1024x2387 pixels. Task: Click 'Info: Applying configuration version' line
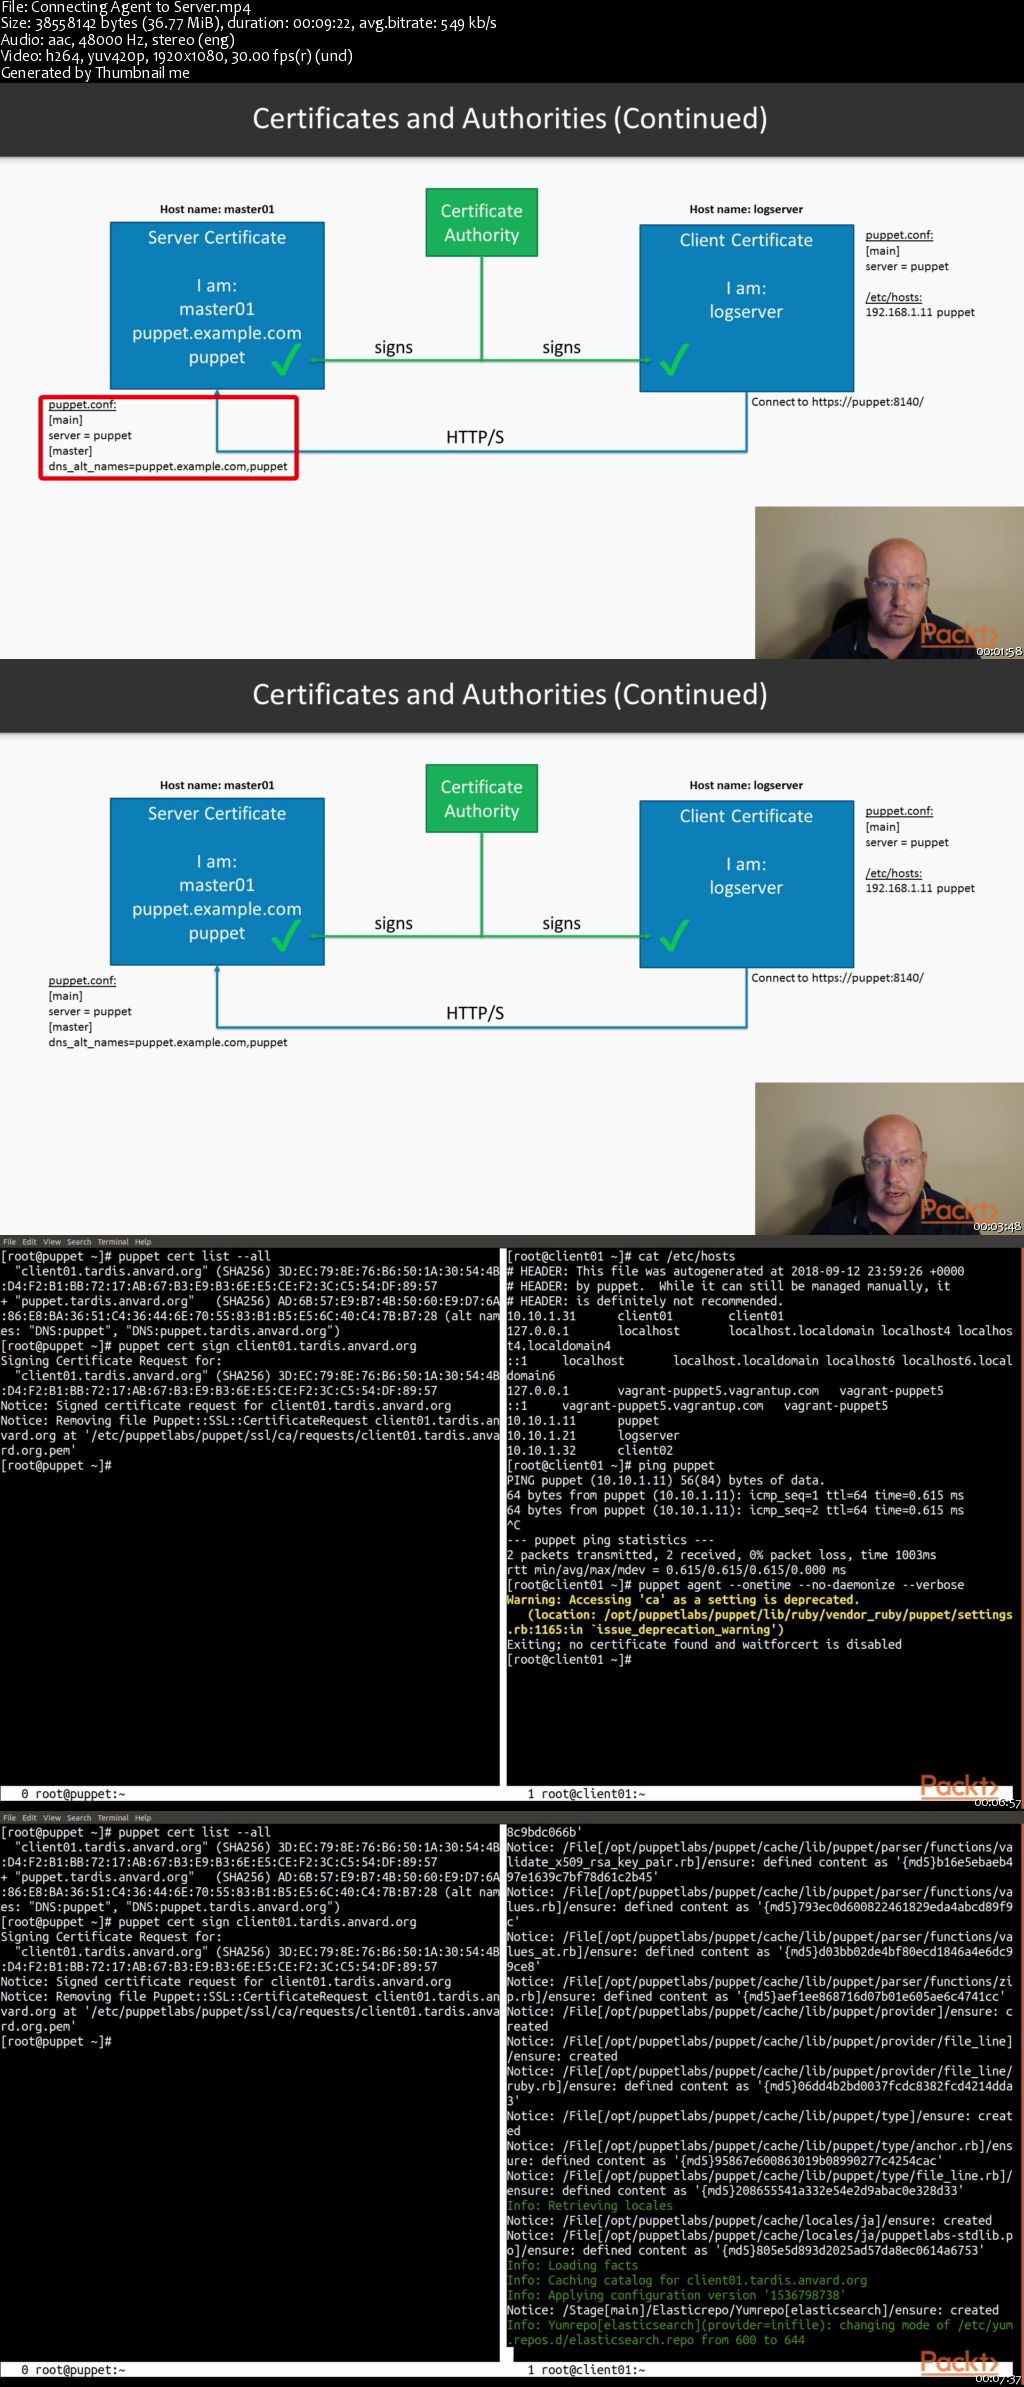click(x=676, y=2295)
